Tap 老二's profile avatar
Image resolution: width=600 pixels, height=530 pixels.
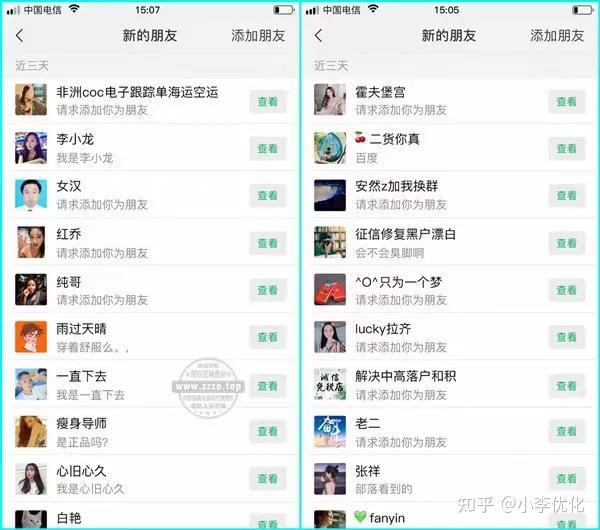tap(330, 431)
